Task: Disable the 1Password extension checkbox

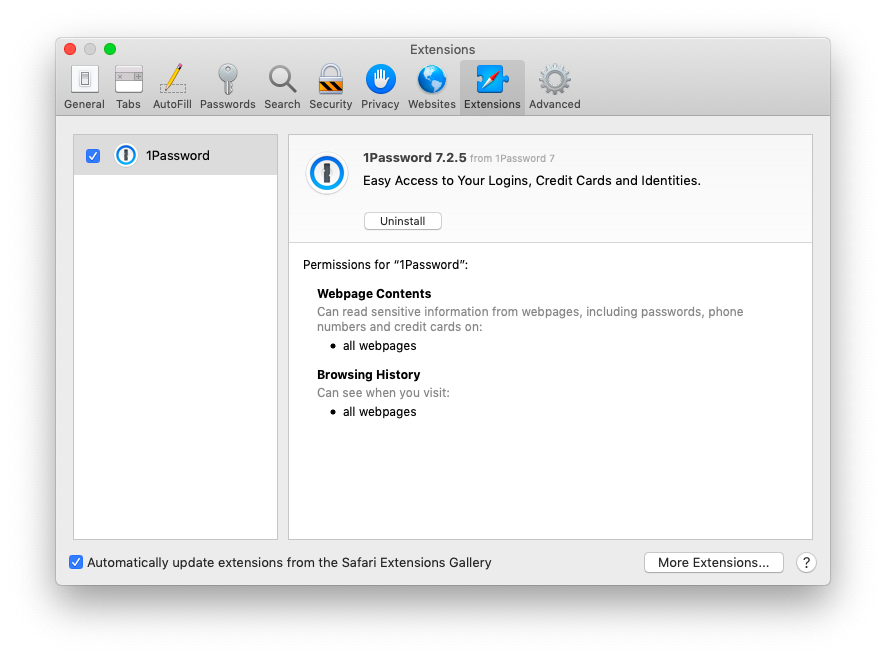Action: click(93, 155)
